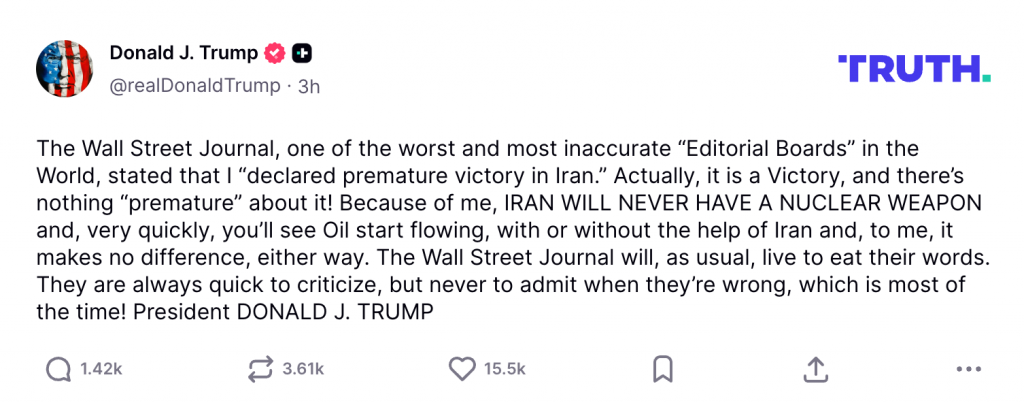Click the red verified badge

pyautogui.click(x=276, y=53)
